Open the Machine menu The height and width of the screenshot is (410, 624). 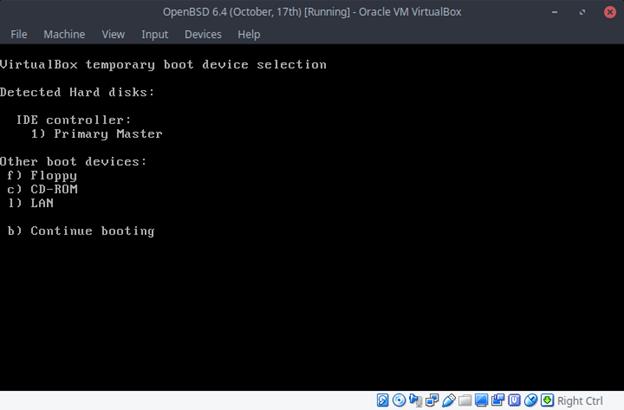pos(64,34)
